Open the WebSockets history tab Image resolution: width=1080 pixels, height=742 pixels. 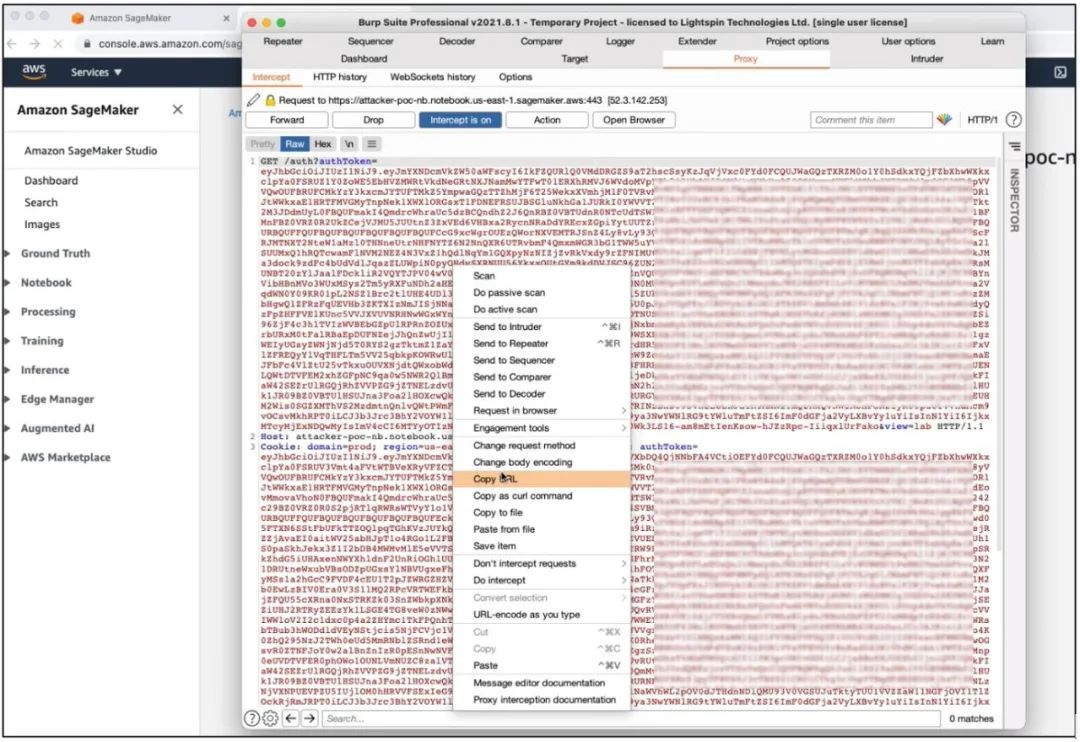coord(433,77)
